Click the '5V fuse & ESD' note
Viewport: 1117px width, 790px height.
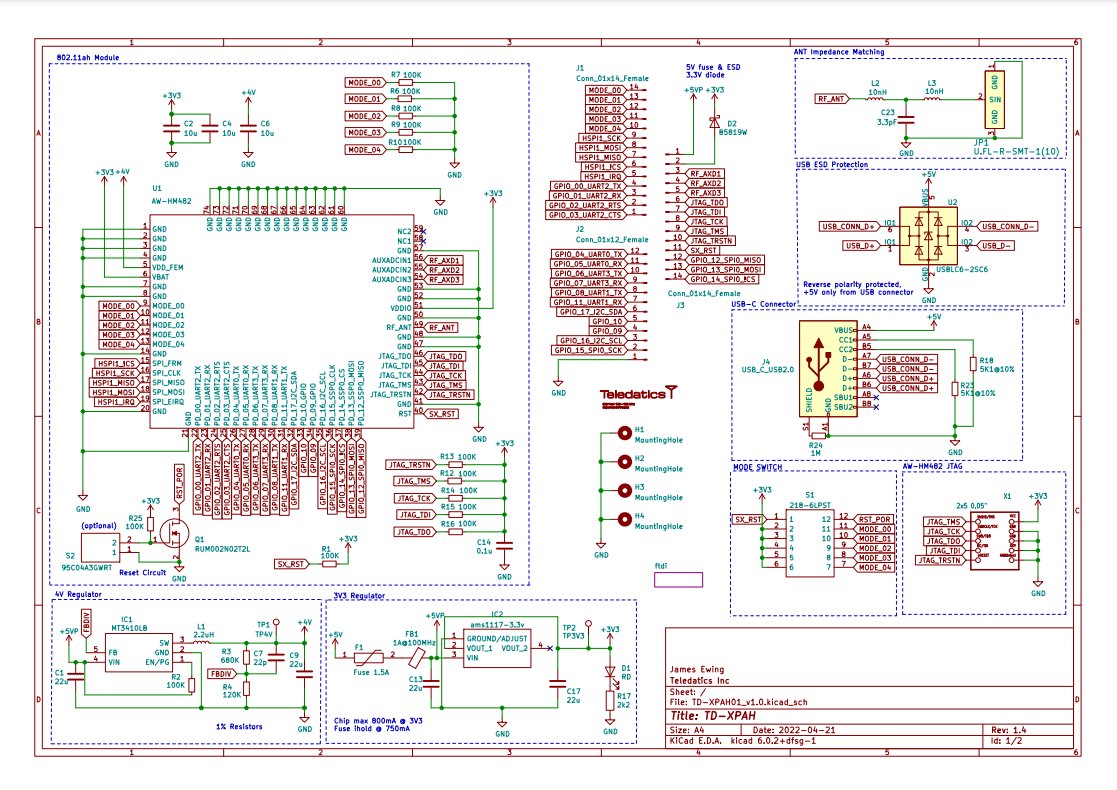tap(713, 67)
